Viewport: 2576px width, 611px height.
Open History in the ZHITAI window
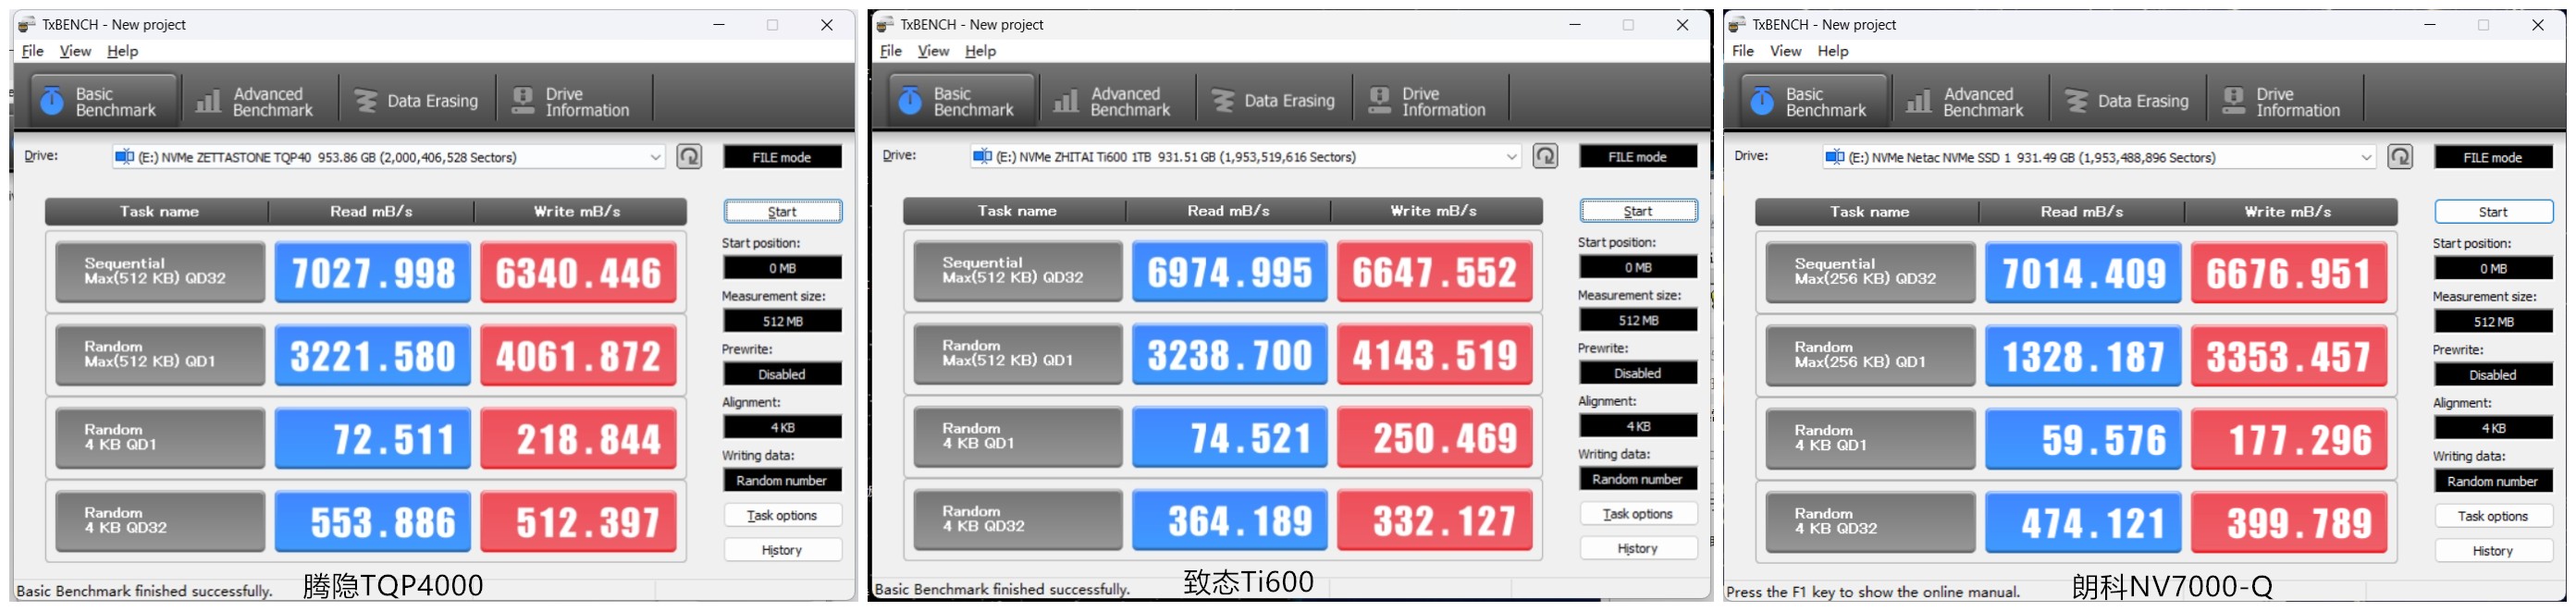1638,549
